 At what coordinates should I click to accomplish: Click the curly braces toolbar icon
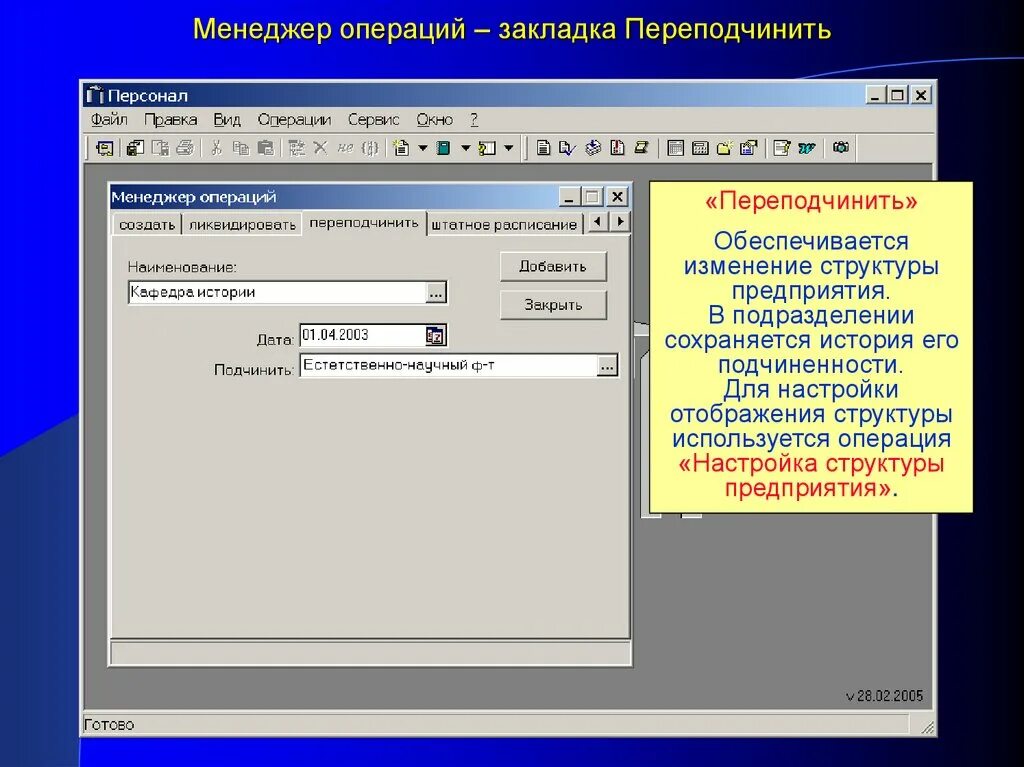coord(370,148)
